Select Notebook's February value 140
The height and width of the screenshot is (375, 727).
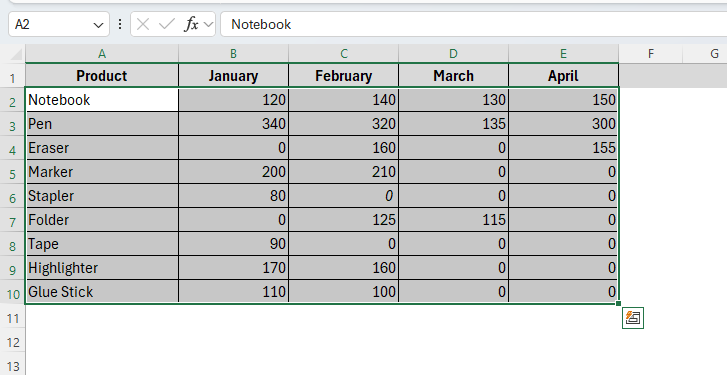(344, 100)
